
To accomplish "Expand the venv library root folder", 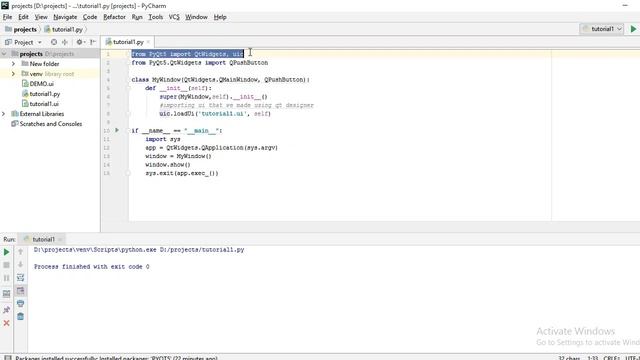I will [13, 74].
